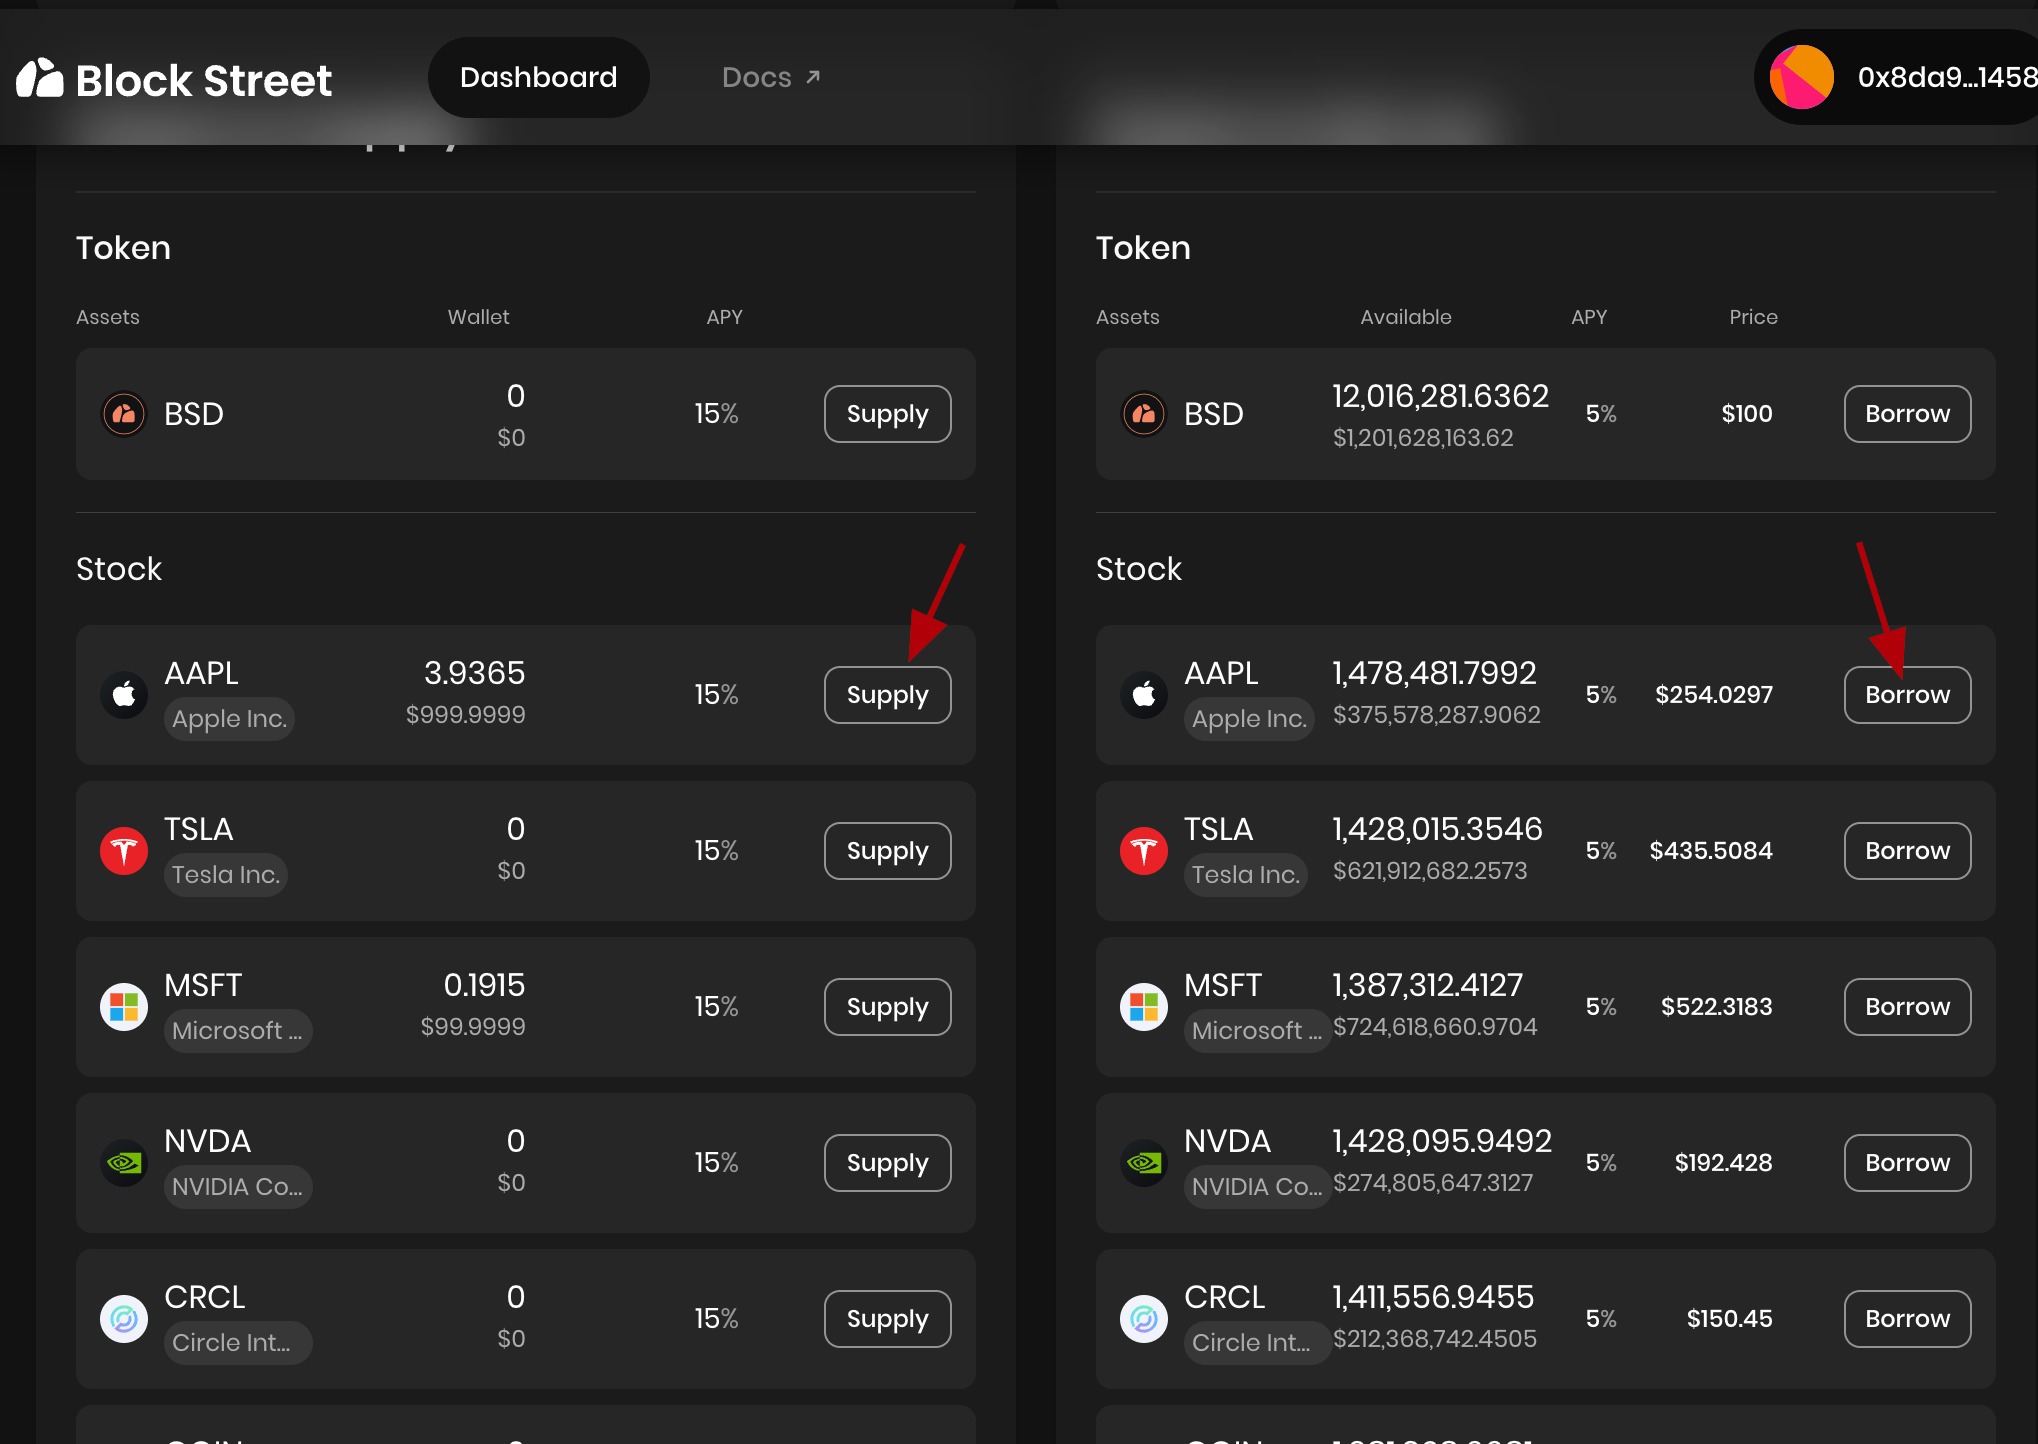The height and width of the screenshot is (1444, 2038).
Task: Supply the BSD token
Action: [887, 414]
